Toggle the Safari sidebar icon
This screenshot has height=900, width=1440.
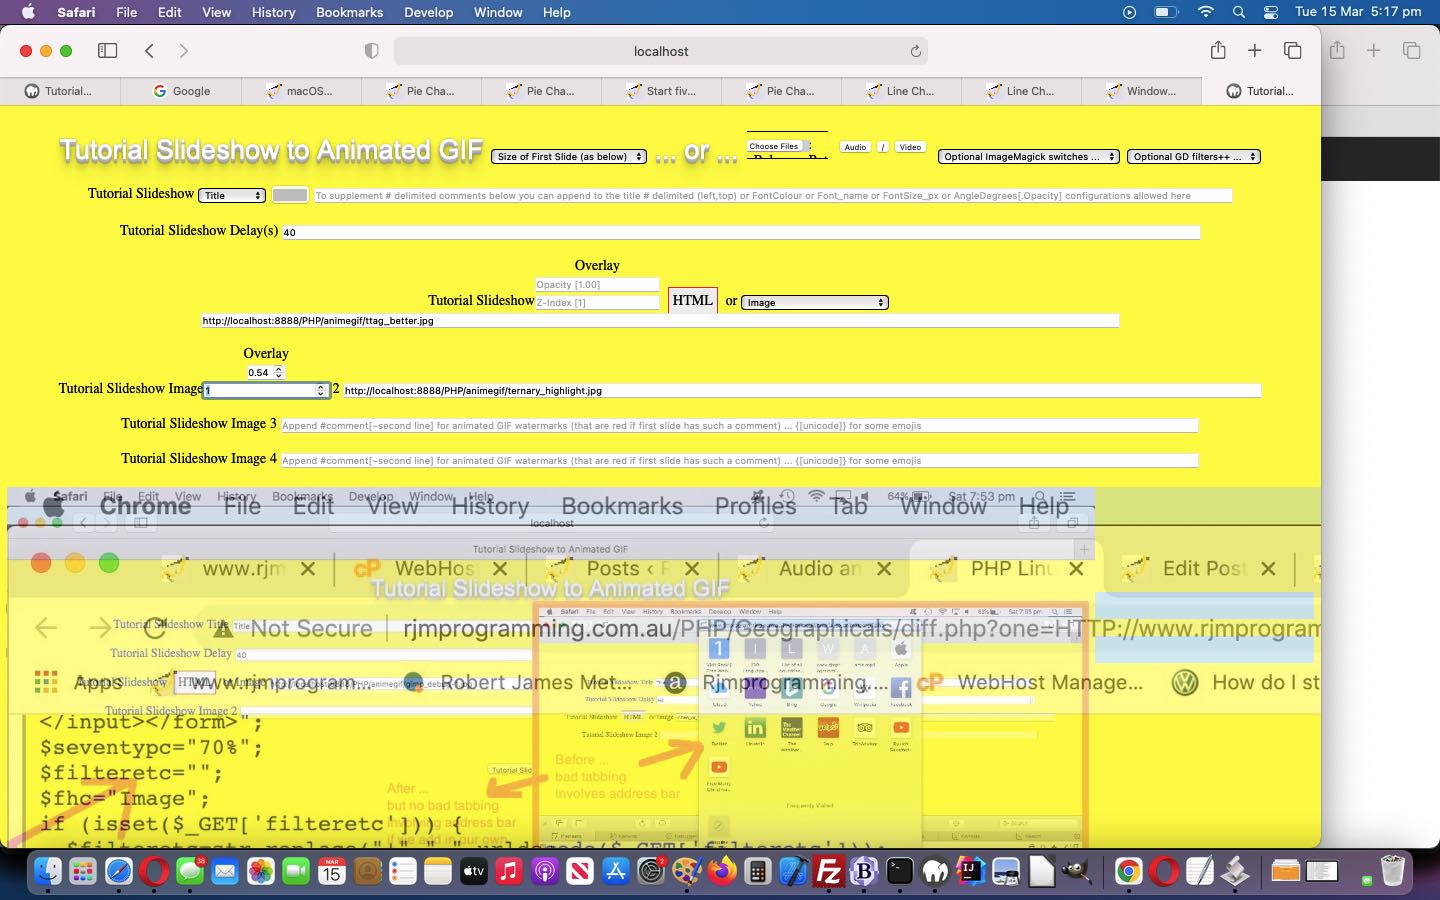108,51
